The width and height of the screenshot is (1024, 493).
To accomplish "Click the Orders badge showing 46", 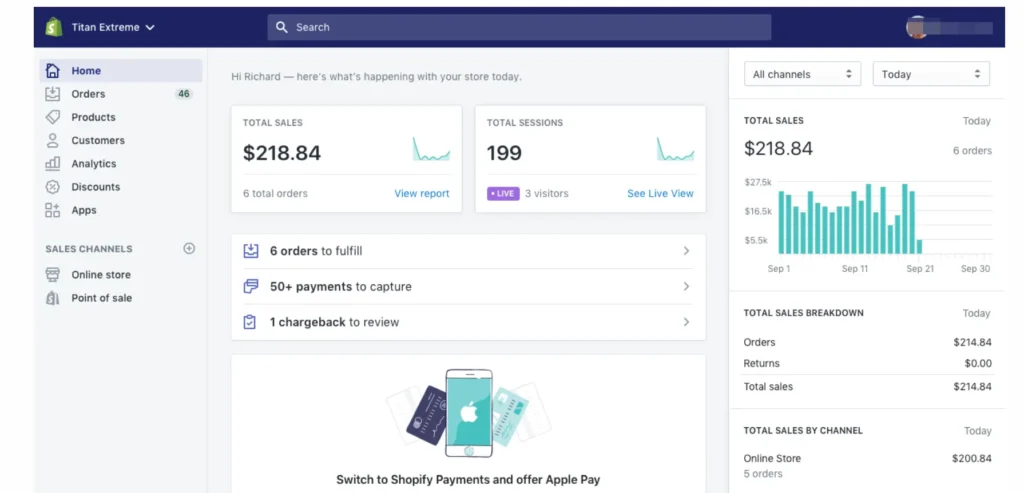I will [184, 94].
